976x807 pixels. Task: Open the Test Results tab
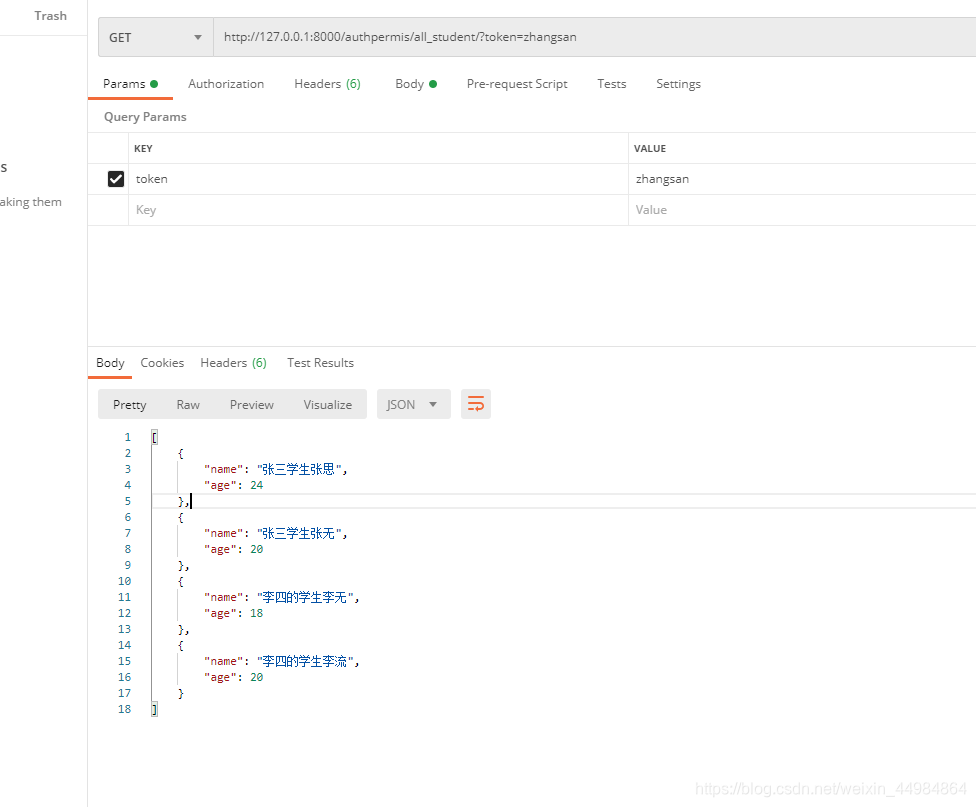point(320,363)
